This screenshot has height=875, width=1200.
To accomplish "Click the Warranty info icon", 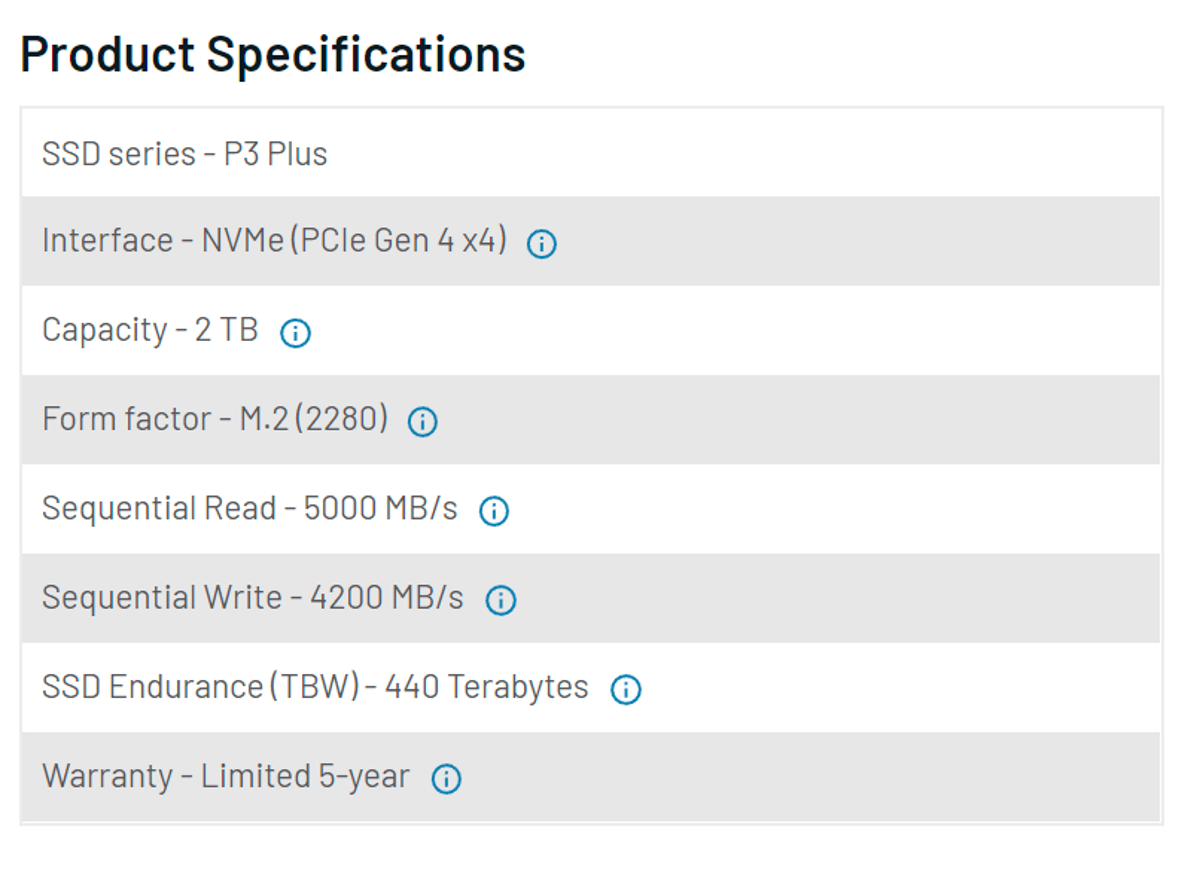I will (446, 779).
